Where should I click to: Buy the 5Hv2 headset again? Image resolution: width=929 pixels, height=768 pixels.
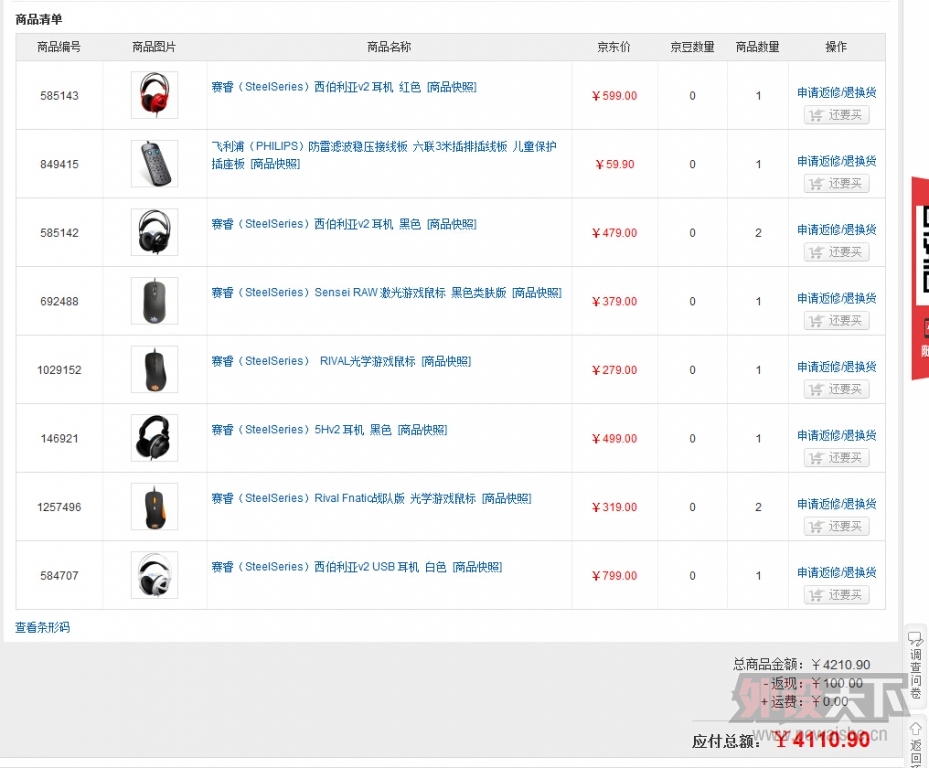pyautogui.click(x=837, y=458)
